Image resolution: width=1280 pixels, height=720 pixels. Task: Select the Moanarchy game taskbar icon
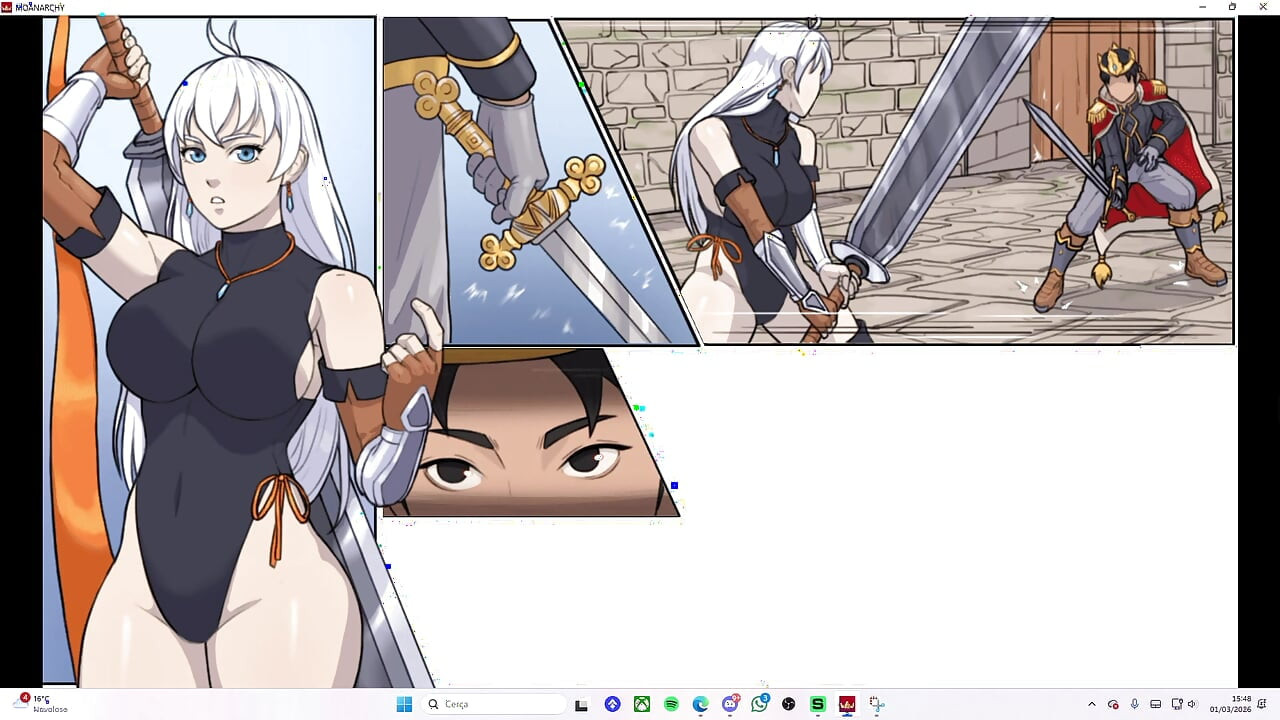(x=847, y=704)
